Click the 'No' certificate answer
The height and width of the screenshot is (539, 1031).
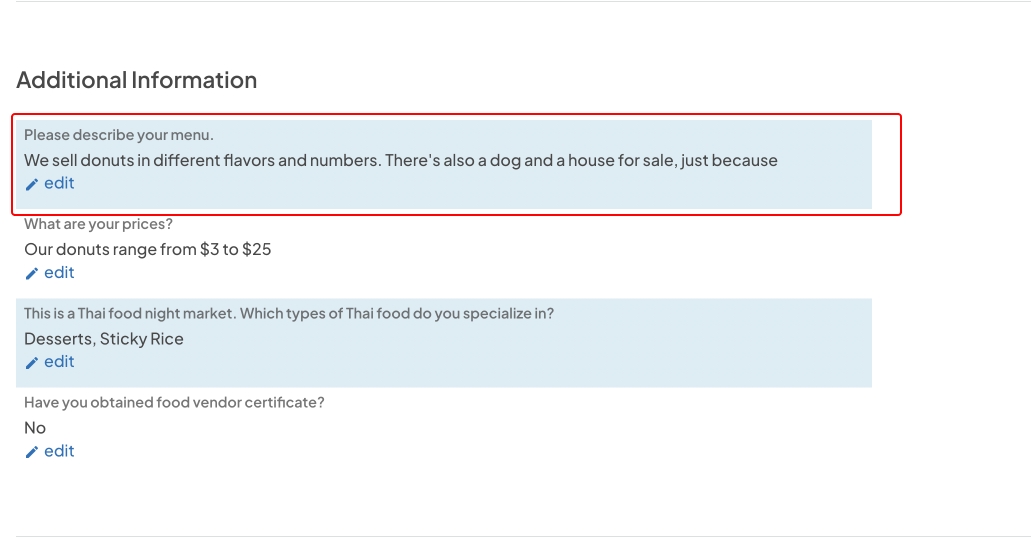pos(35,428)
